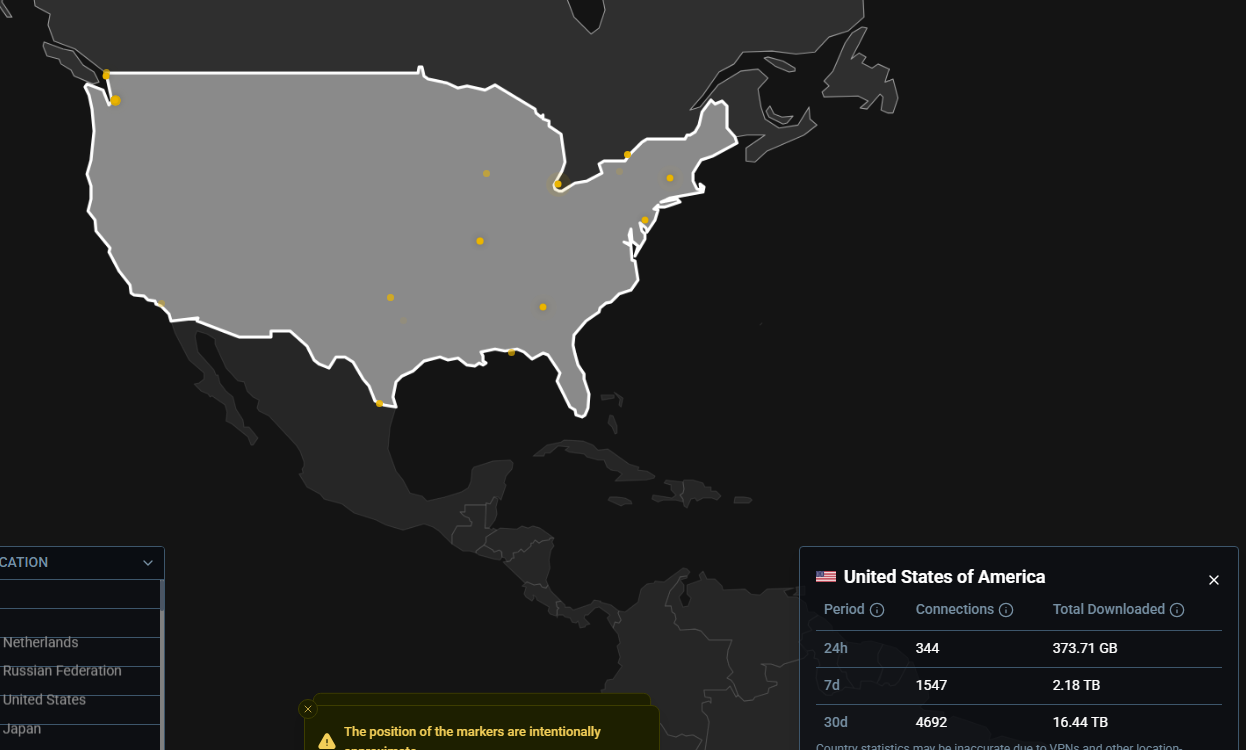Screen dimensions: 1246x750
Task: Dismiss the marker position warning notice
Action: [x=308, y=709]
